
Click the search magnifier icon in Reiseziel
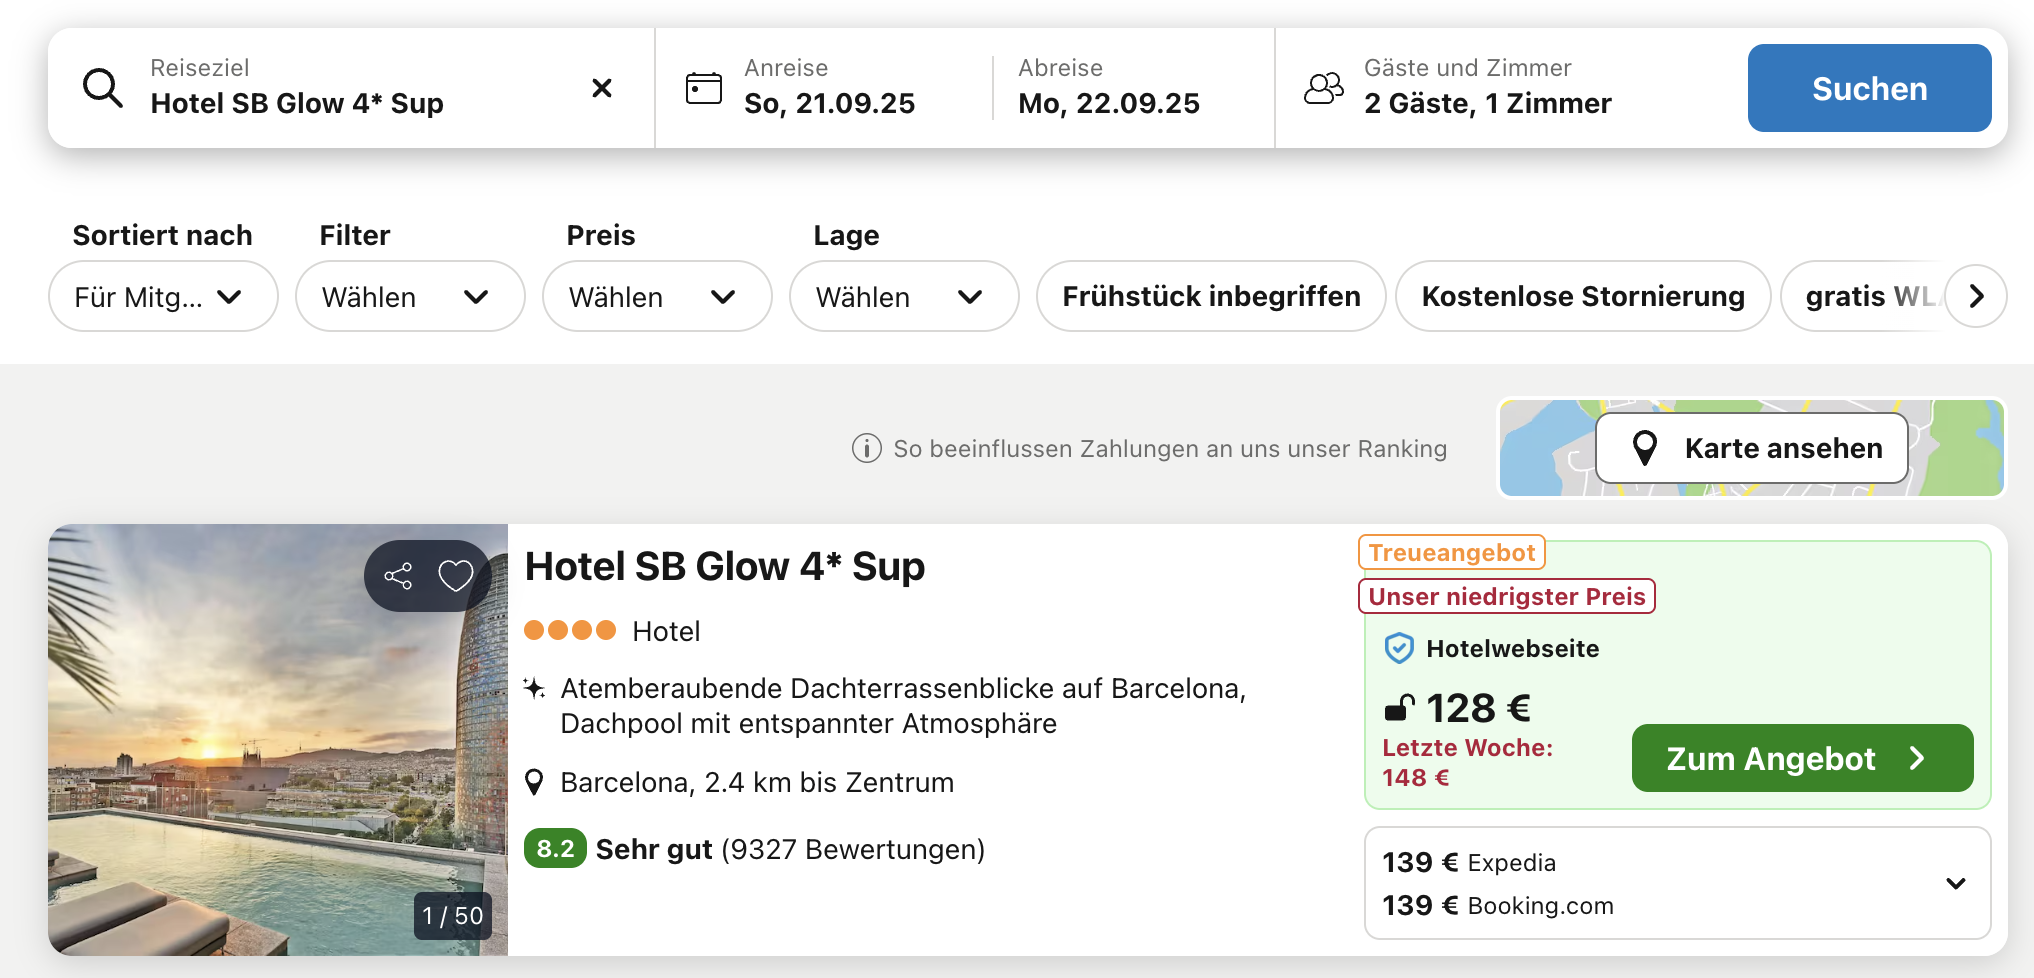click(x=103, y=88)
